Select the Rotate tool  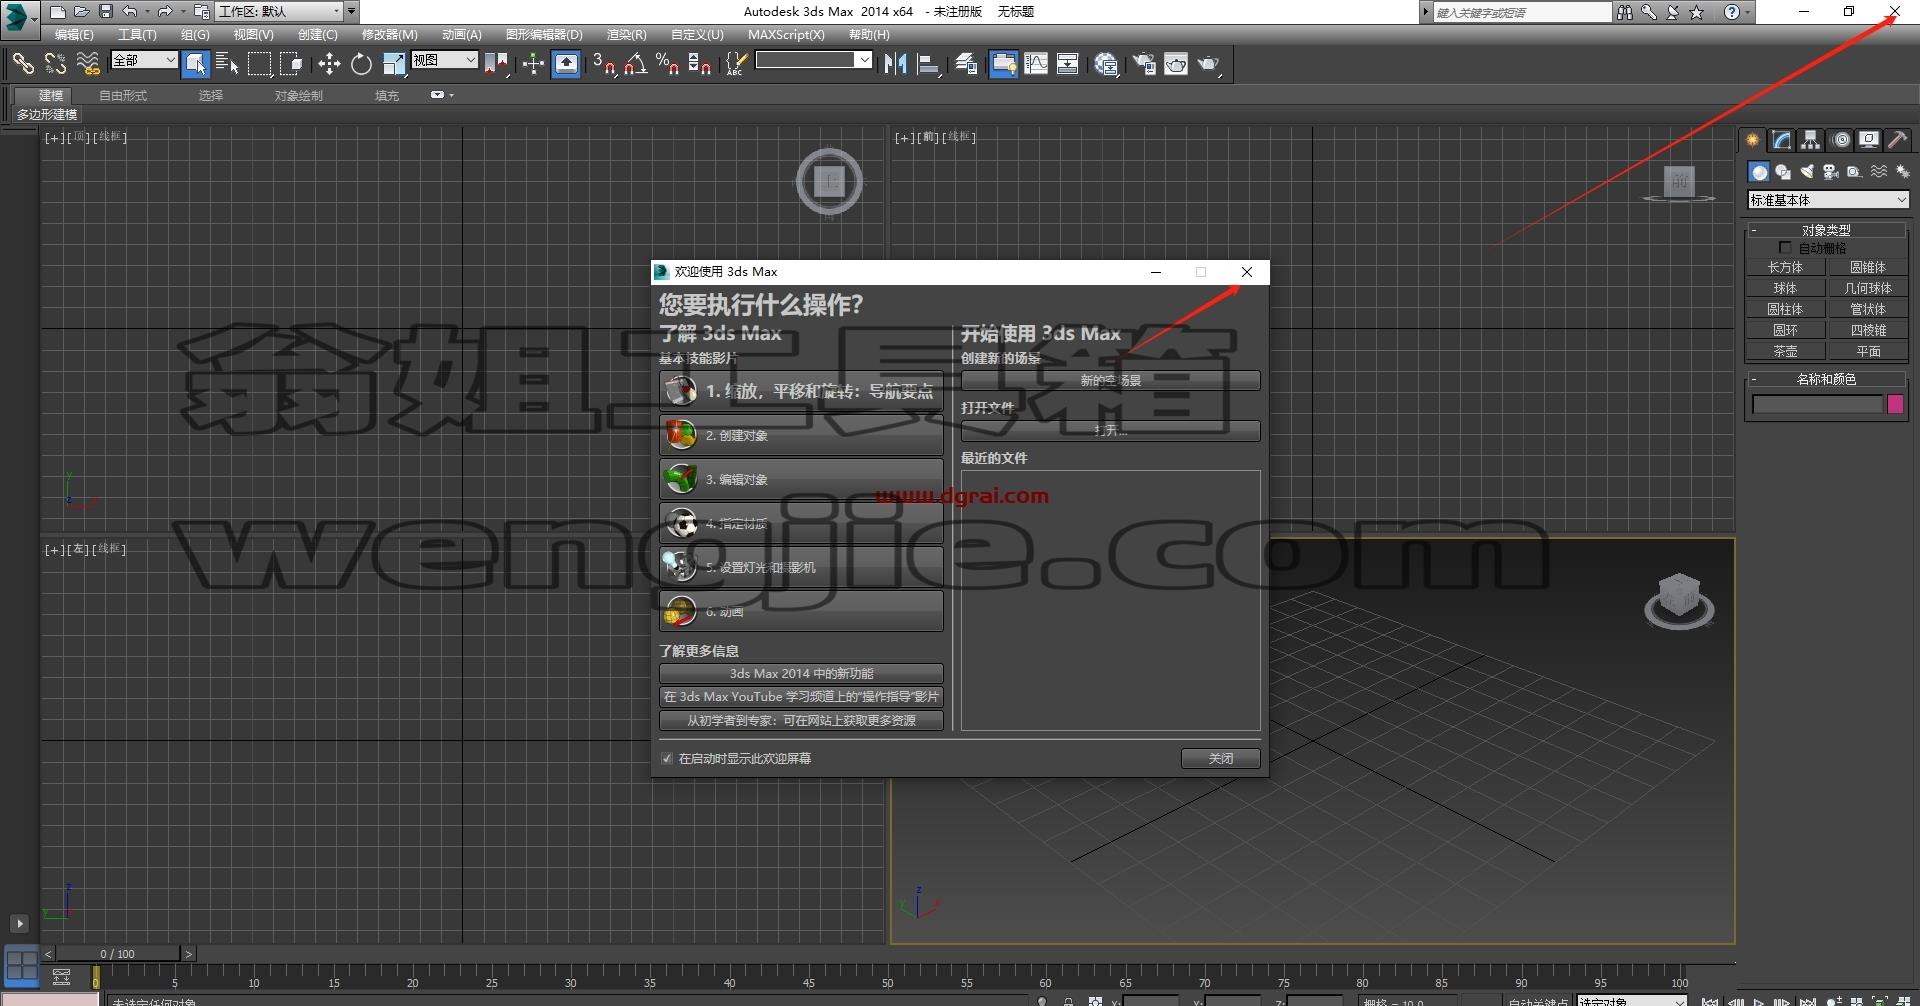361,64
